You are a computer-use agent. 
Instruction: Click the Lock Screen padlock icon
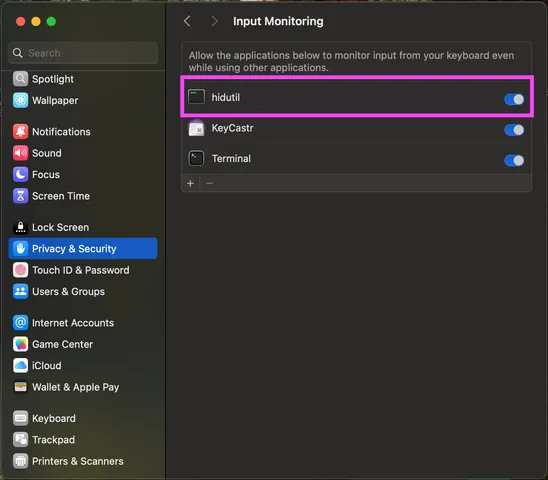tap(20, 228)
